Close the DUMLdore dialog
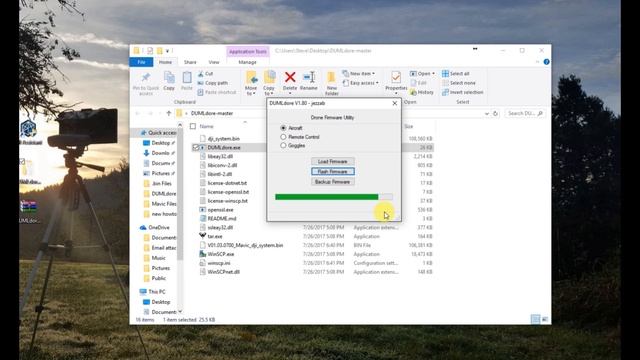The width and height of the screenshot is (640, 360). (x=395, y=104)
